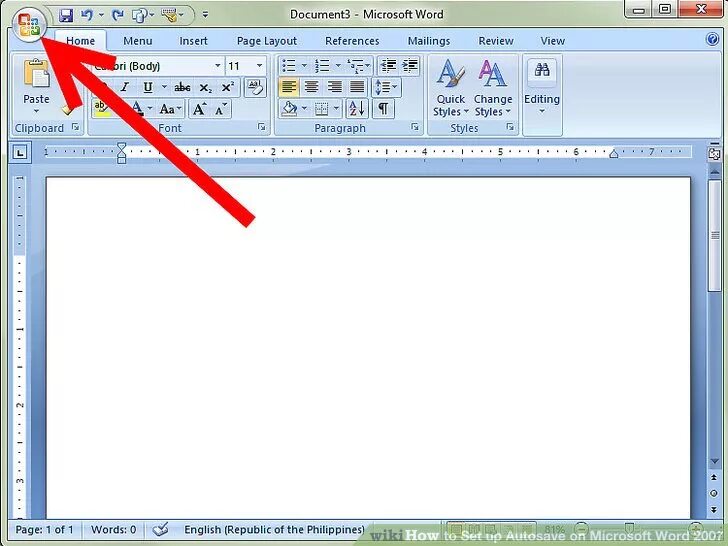Save the document using the floppy disk icon

pyautogui.click(x=66, y=15)
